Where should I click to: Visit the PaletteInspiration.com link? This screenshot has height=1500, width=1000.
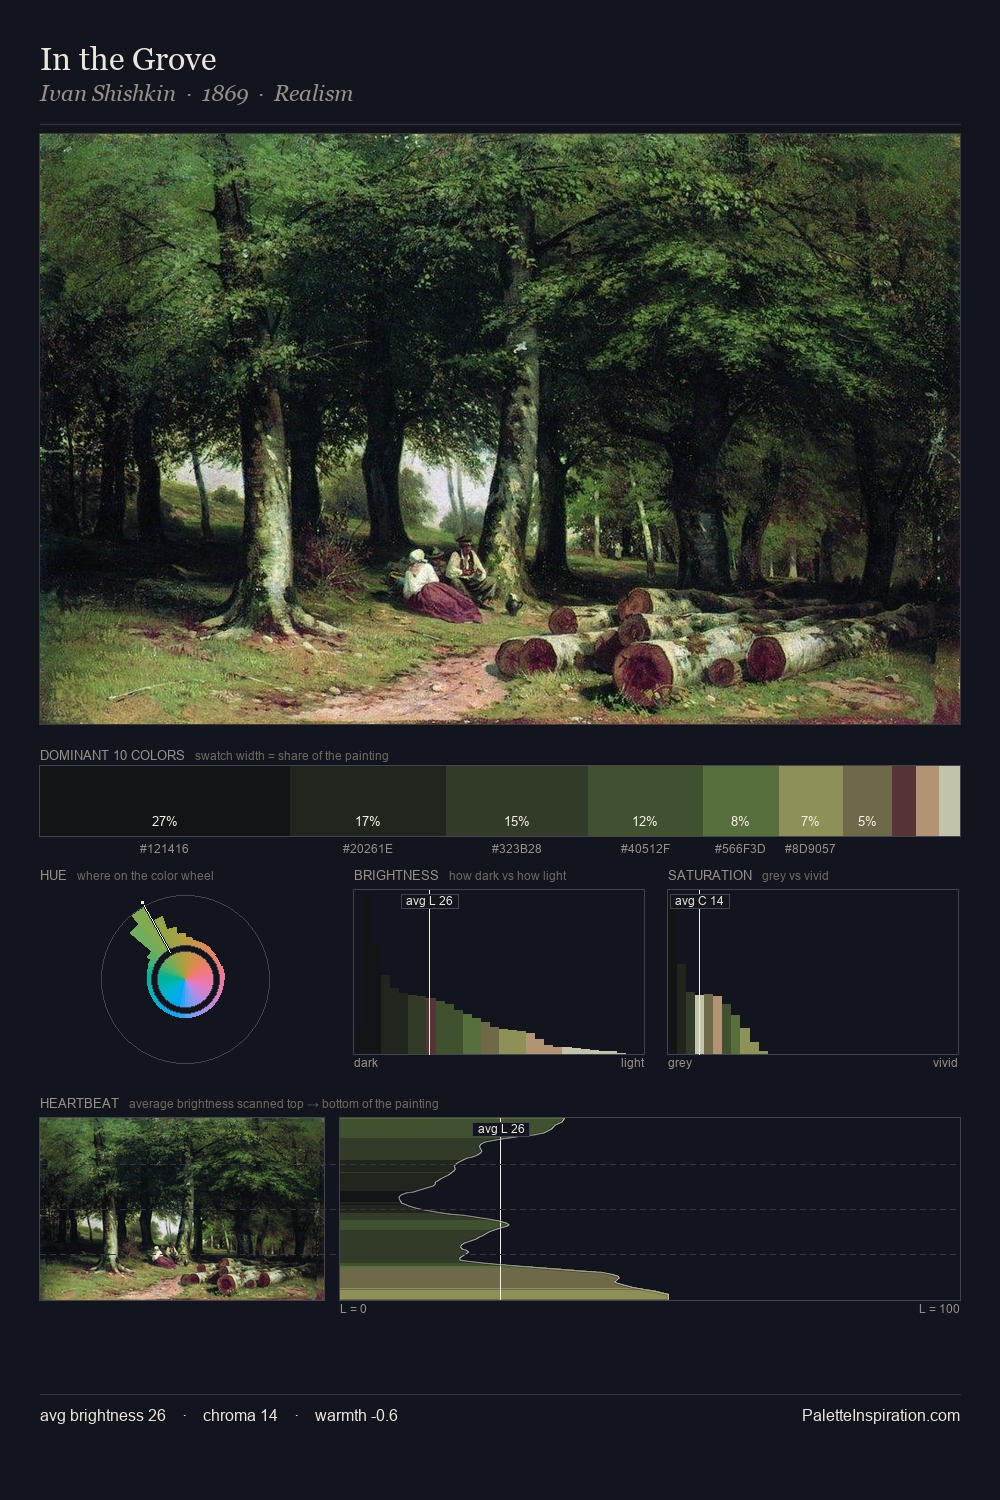click(x=881, y=1415)
